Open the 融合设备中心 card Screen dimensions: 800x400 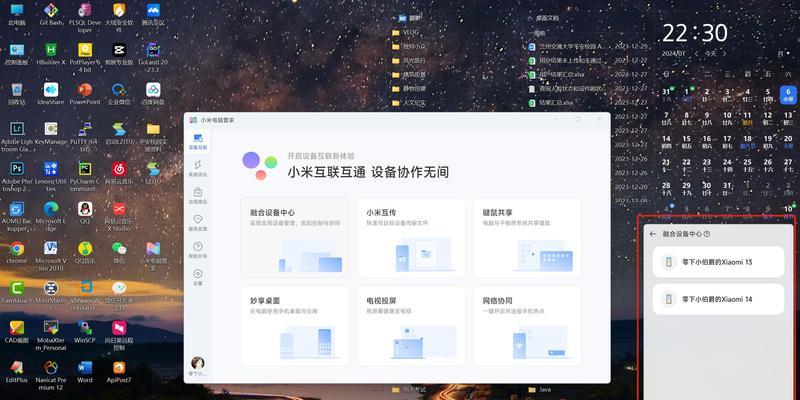coord(295,237)
